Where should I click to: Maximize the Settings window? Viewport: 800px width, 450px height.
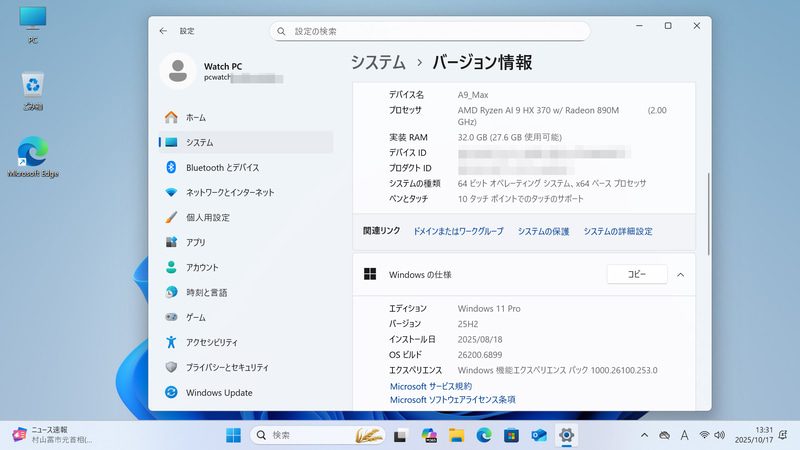pyautogui.click(x=668, y=26)
